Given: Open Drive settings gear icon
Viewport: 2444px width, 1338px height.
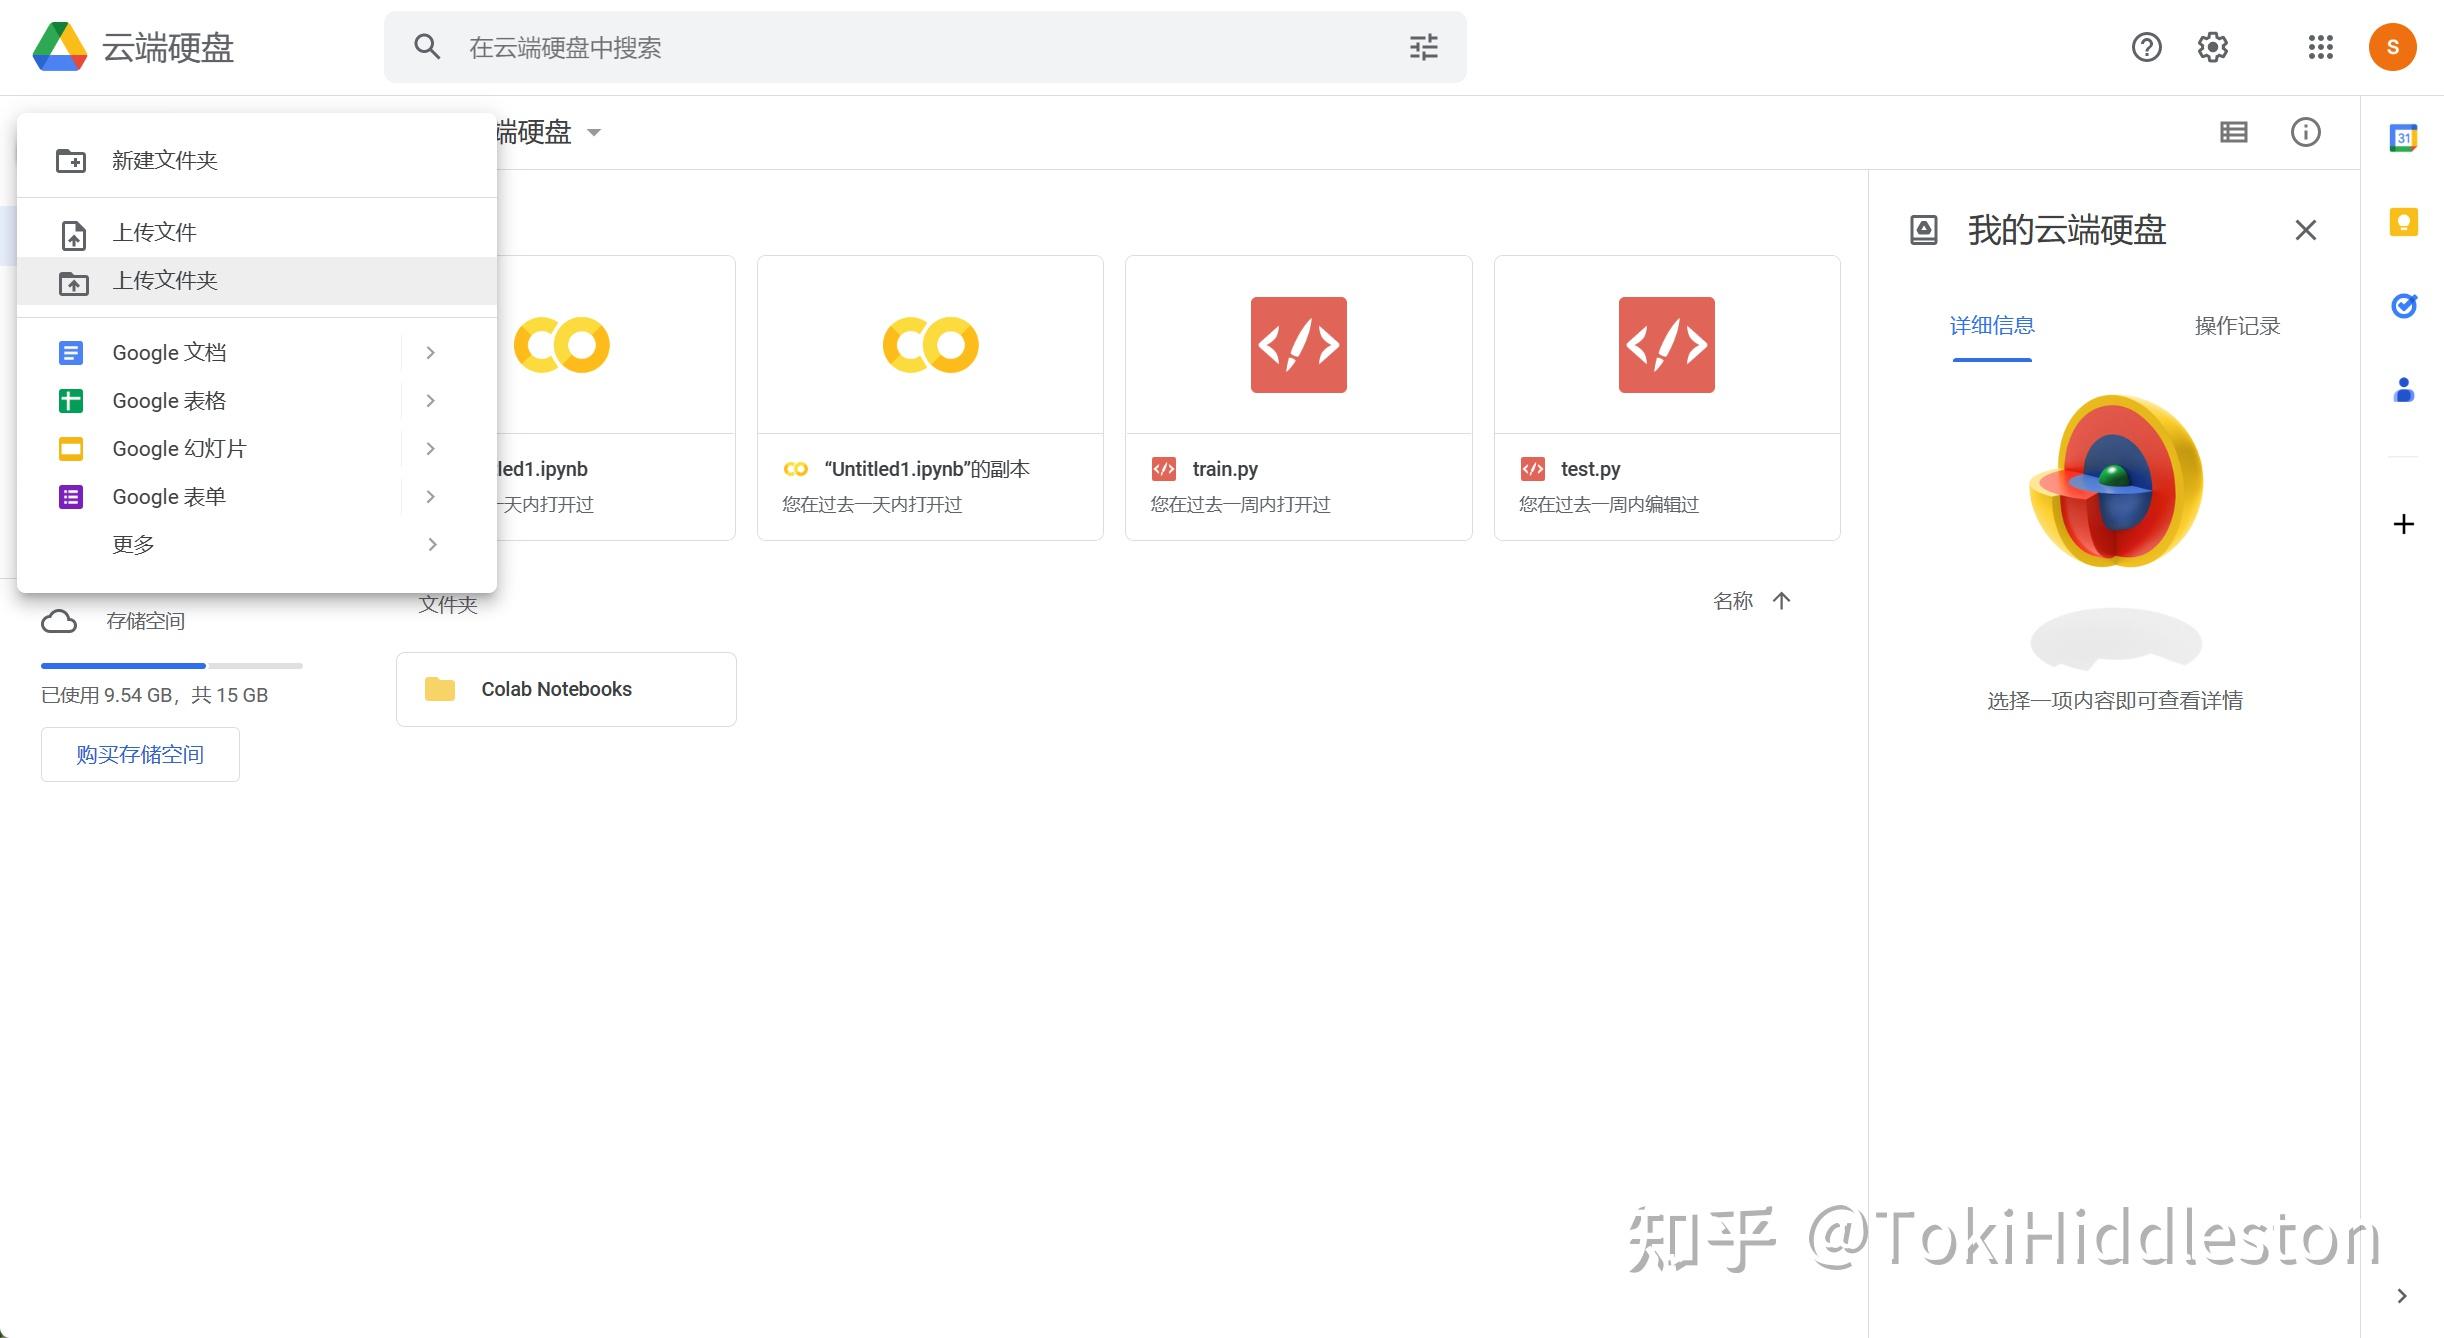Looking at the screenshot, I should pos(2213,47).
